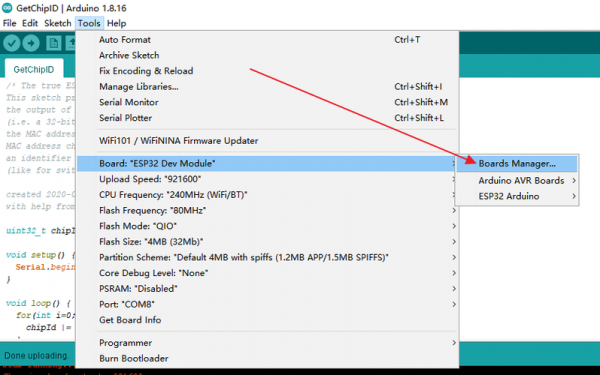
Task: Click the Verify checkmark toolbar icon
Action: coord(11,43)
